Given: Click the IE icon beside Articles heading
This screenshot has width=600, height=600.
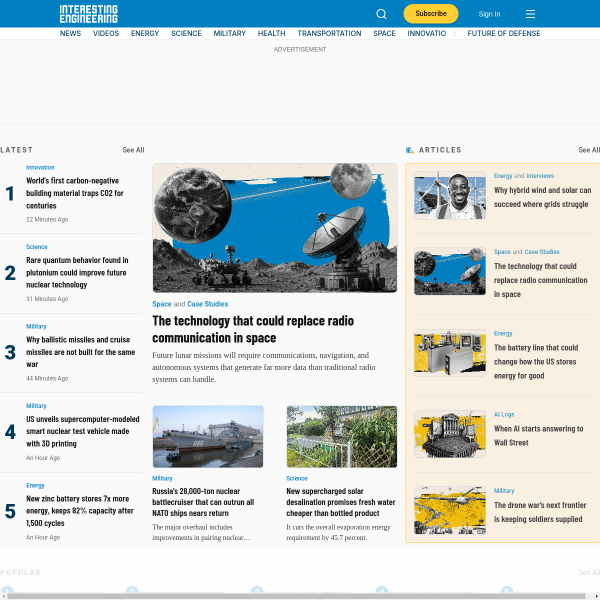Looking at the screenshot, I should 410,150.
